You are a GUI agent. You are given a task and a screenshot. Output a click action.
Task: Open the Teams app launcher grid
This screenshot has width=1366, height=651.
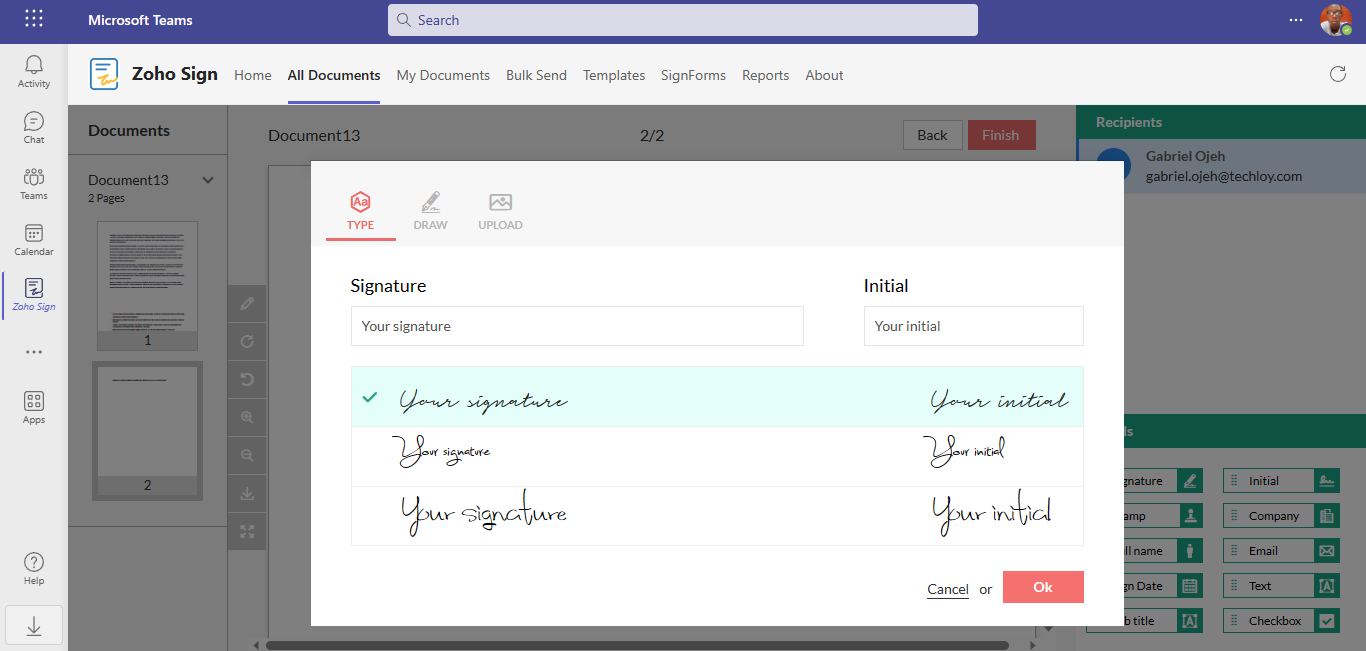(34, 19)
